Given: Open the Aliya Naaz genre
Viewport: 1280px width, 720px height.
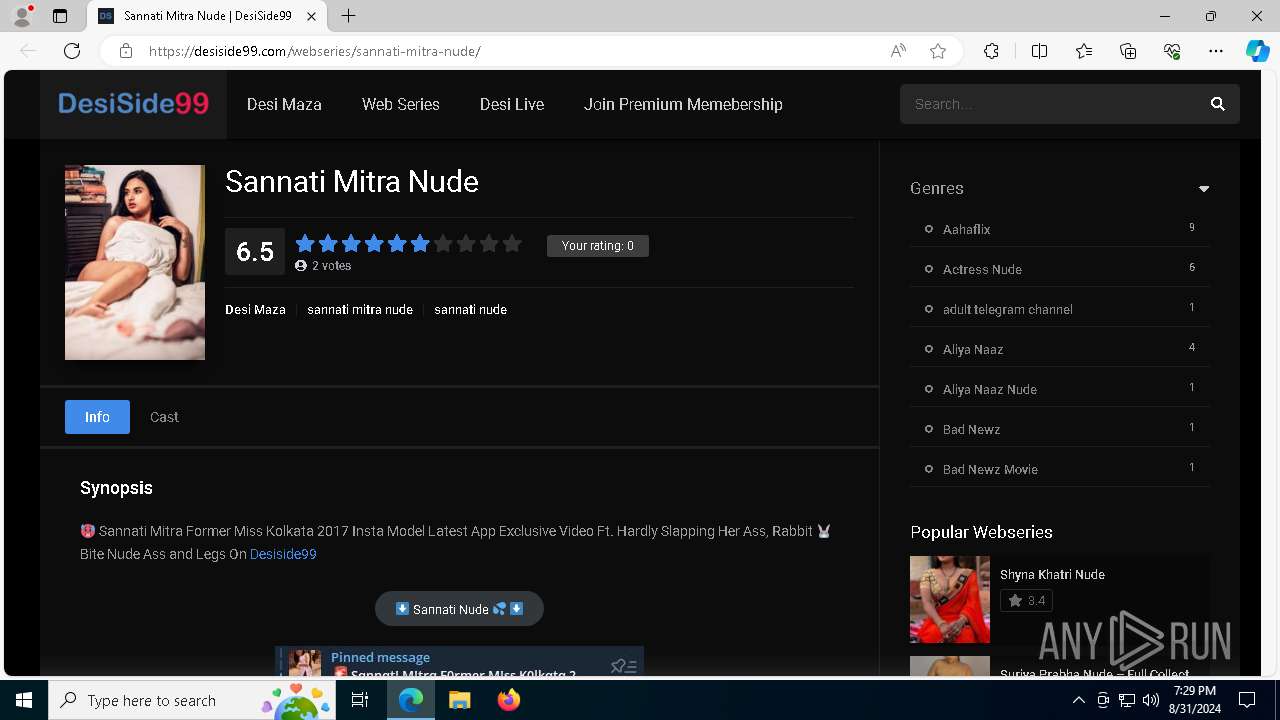Looking at the screenshot, I should 972,349.
